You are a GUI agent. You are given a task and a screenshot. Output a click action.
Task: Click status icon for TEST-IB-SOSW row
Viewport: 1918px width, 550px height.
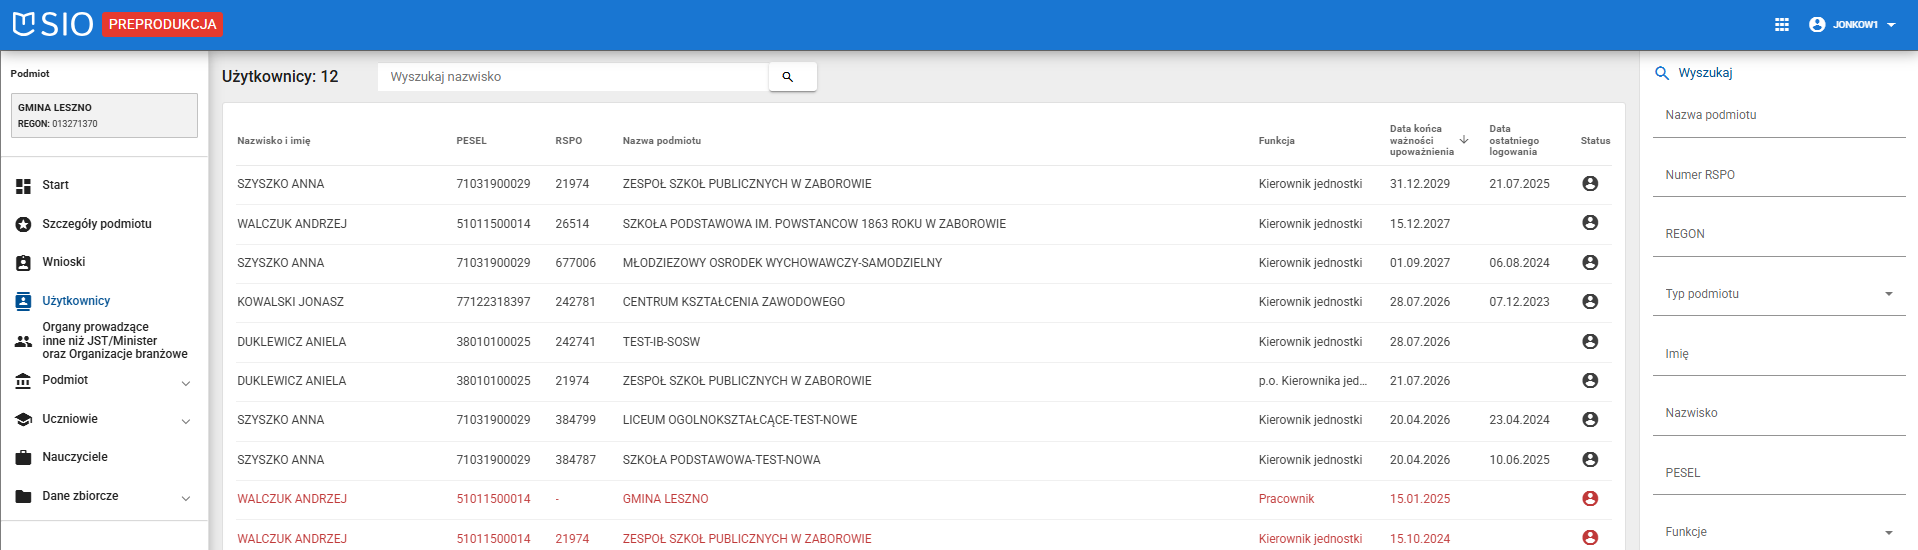tap(1589, 342)
